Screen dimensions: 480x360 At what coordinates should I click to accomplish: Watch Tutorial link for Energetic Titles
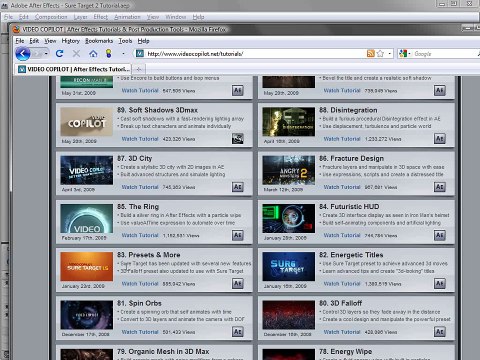click(x=342, y=284)
